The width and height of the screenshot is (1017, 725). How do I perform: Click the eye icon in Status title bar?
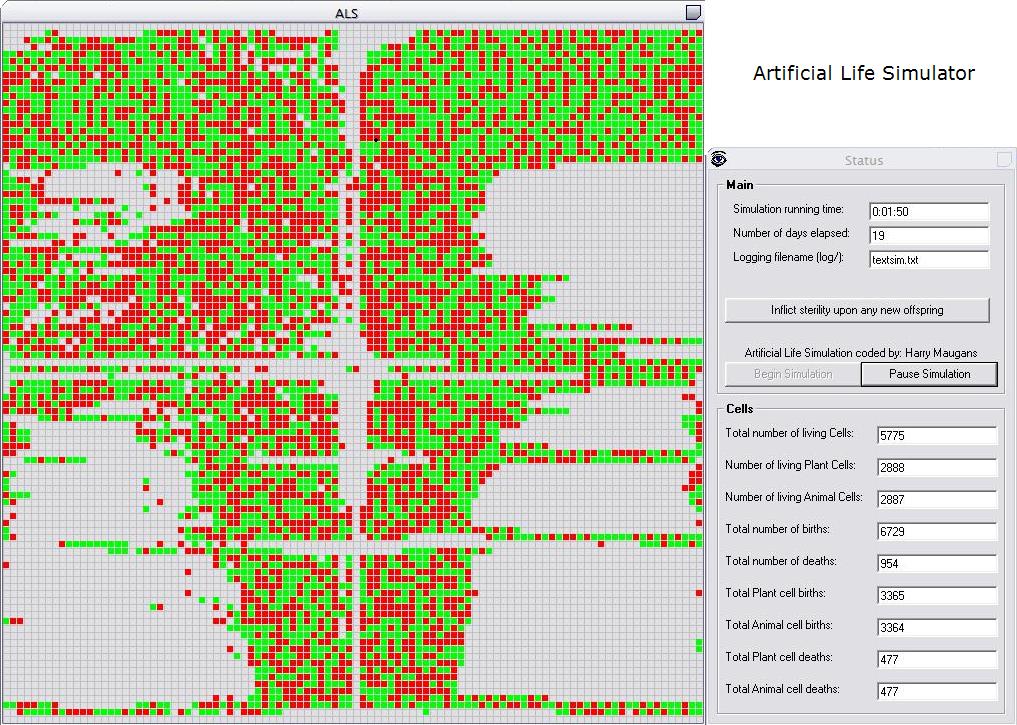pos(719,159)
